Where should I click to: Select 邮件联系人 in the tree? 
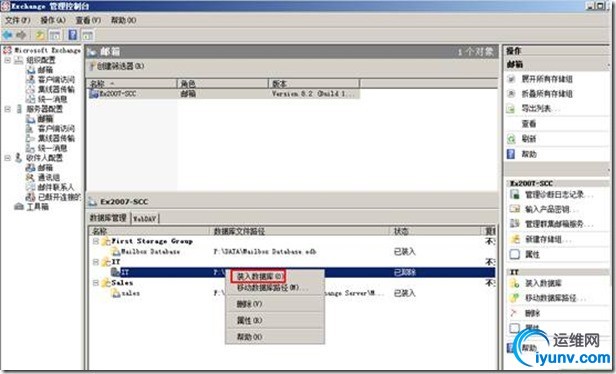[x=56, y=187]
